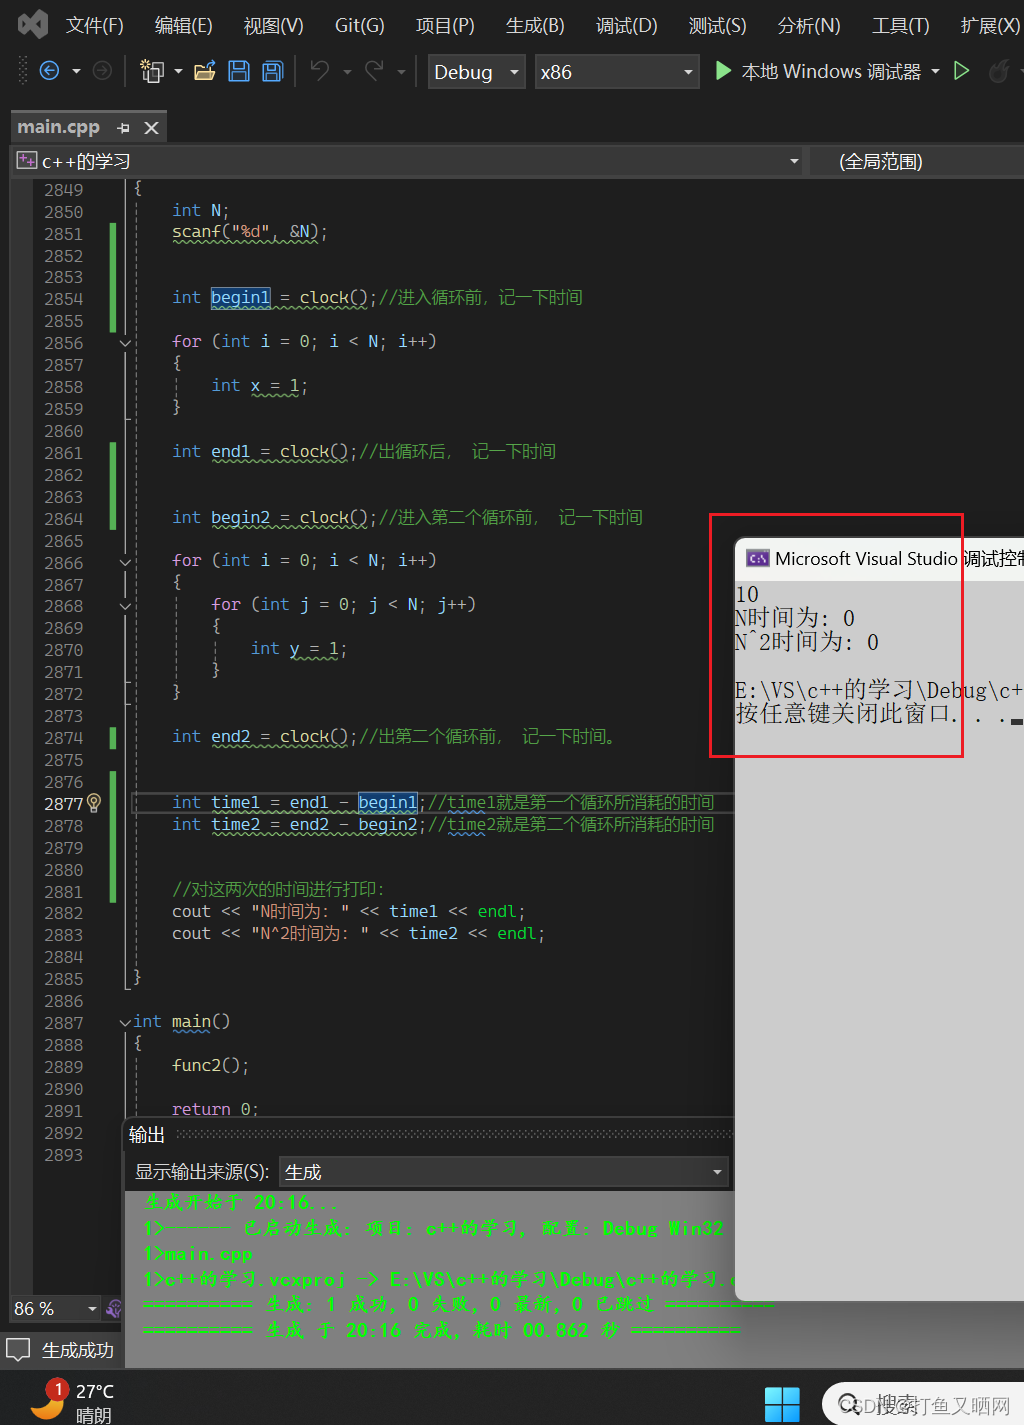The height and width of the screenshot is (1425, 1024).
Task: Open the 86 % zoom level dropdown
Action: 56,1308
